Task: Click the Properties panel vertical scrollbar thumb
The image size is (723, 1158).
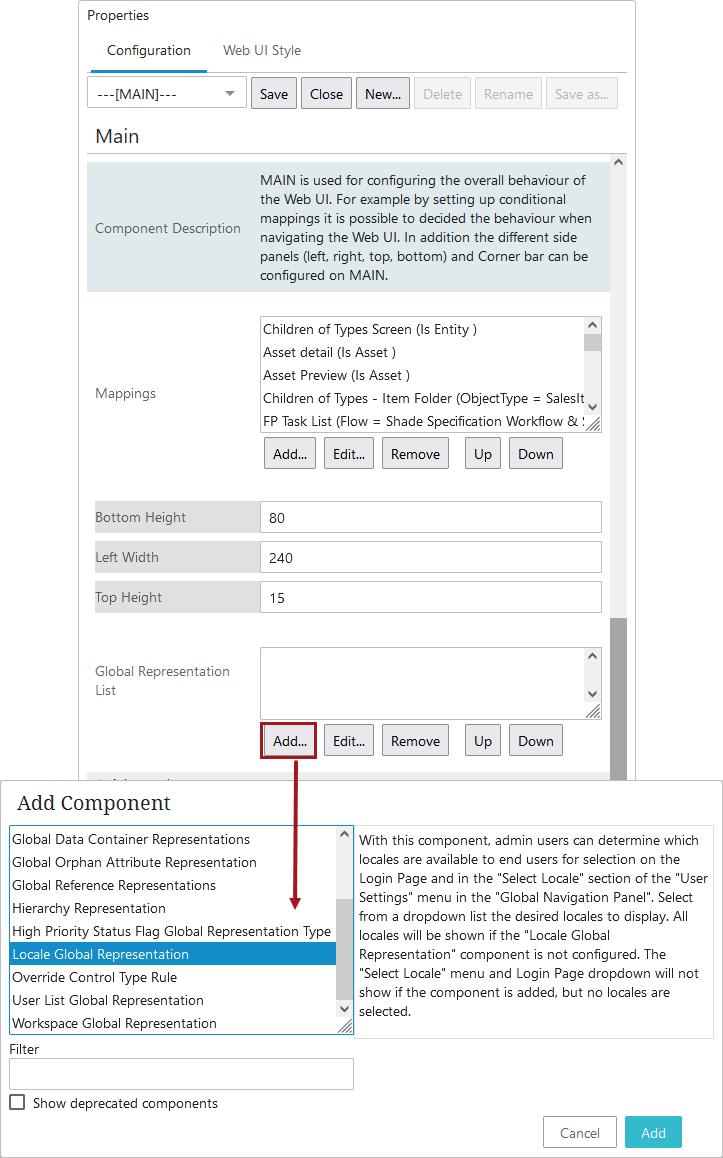Action: (618, 698)
